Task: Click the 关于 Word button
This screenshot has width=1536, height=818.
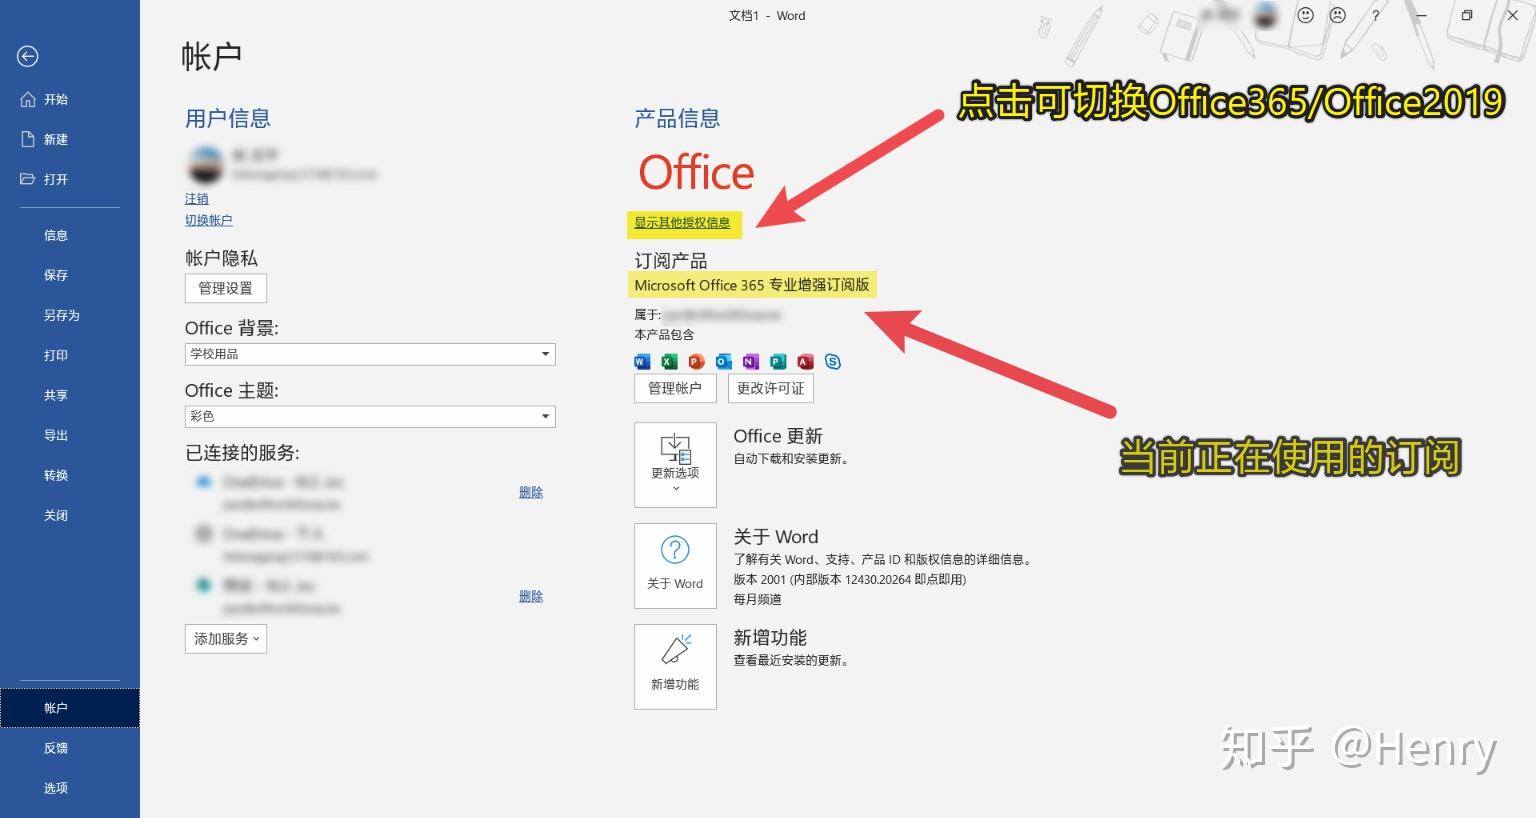Action: [x=675, y=566]
